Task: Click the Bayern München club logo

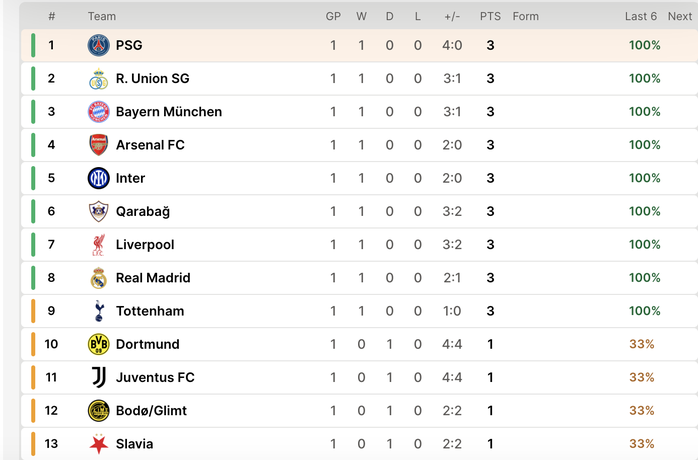Action: pyautogui.click(x=98, y=112)
